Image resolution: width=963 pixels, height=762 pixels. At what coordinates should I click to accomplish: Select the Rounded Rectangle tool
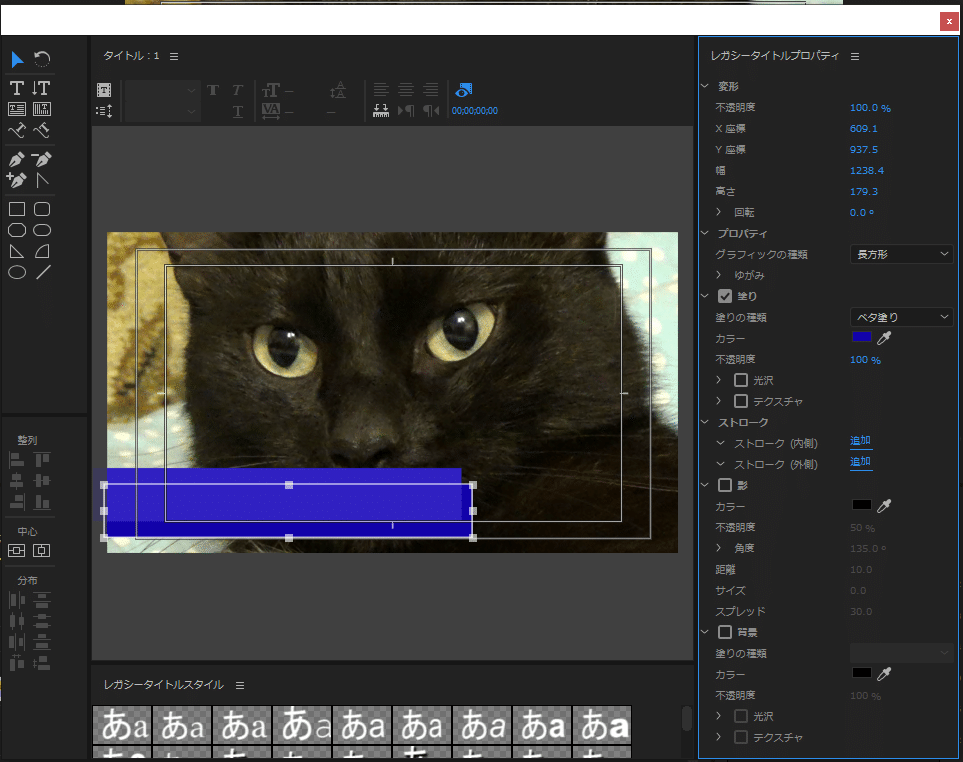tap(42, 209)
